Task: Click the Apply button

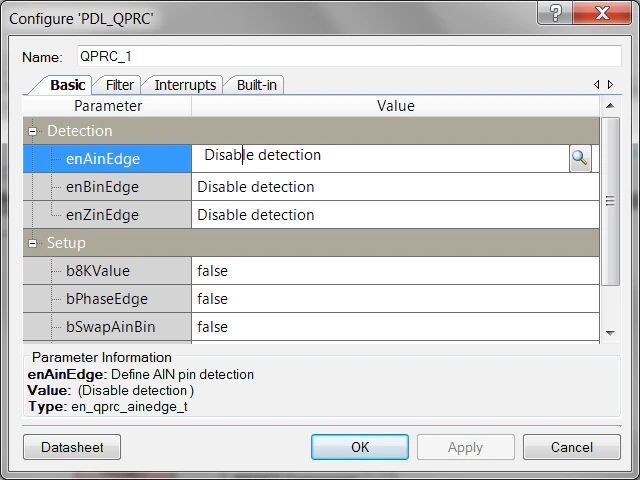Action: (x=465, y=447)
